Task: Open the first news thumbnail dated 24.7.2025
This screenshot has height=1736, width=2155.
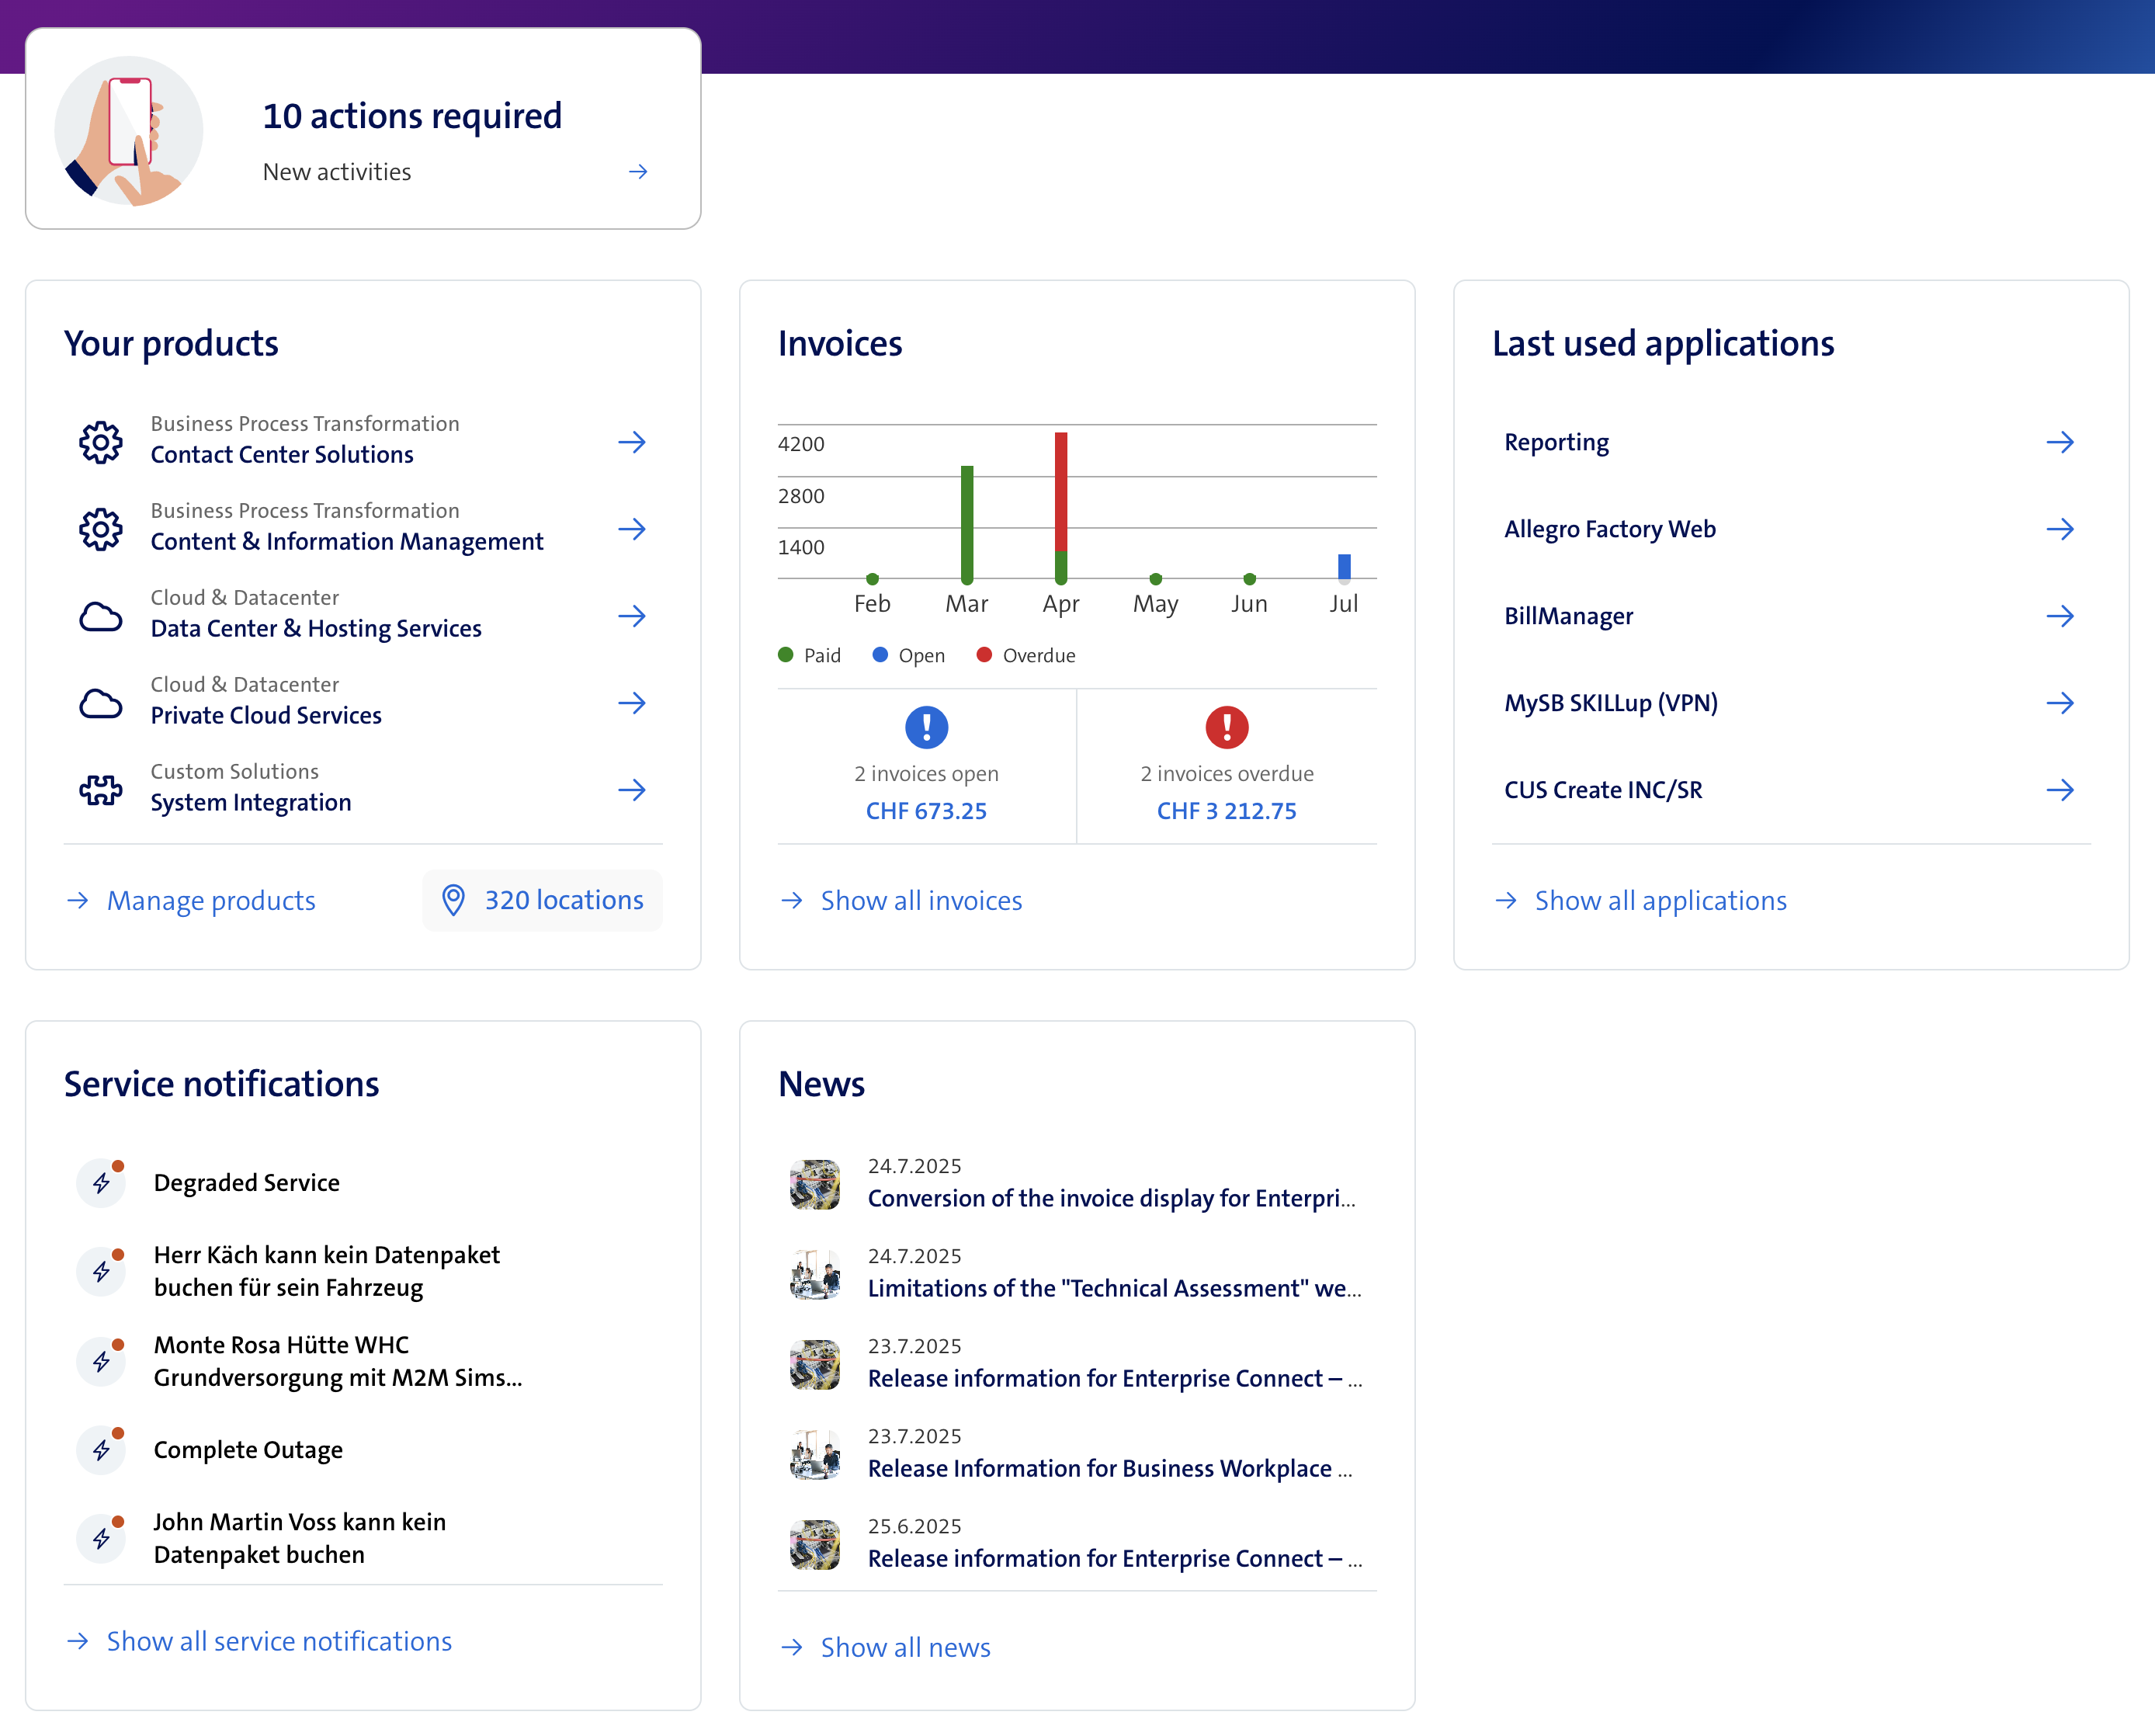Action: click(815, 1184)
